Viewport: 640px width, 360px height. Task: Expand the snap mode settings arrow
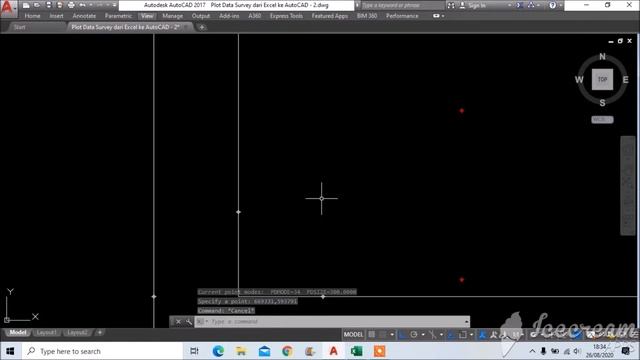pyautogui.click(x=392, y=335)
